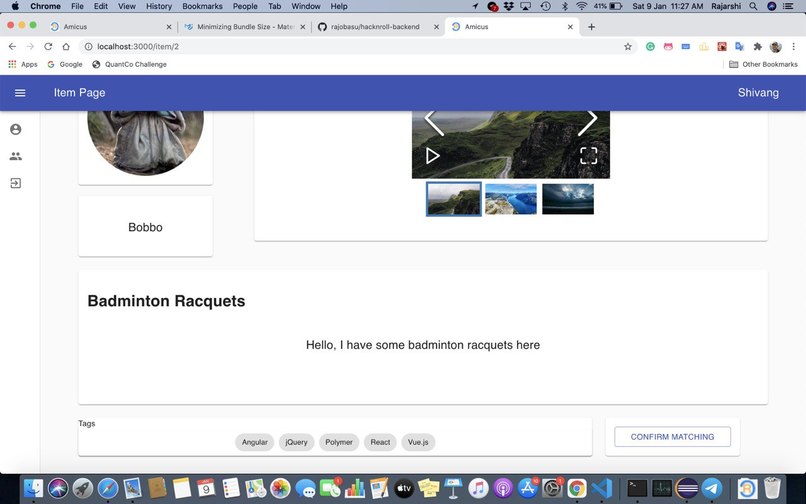Open the browser home page

coord(66,46)
